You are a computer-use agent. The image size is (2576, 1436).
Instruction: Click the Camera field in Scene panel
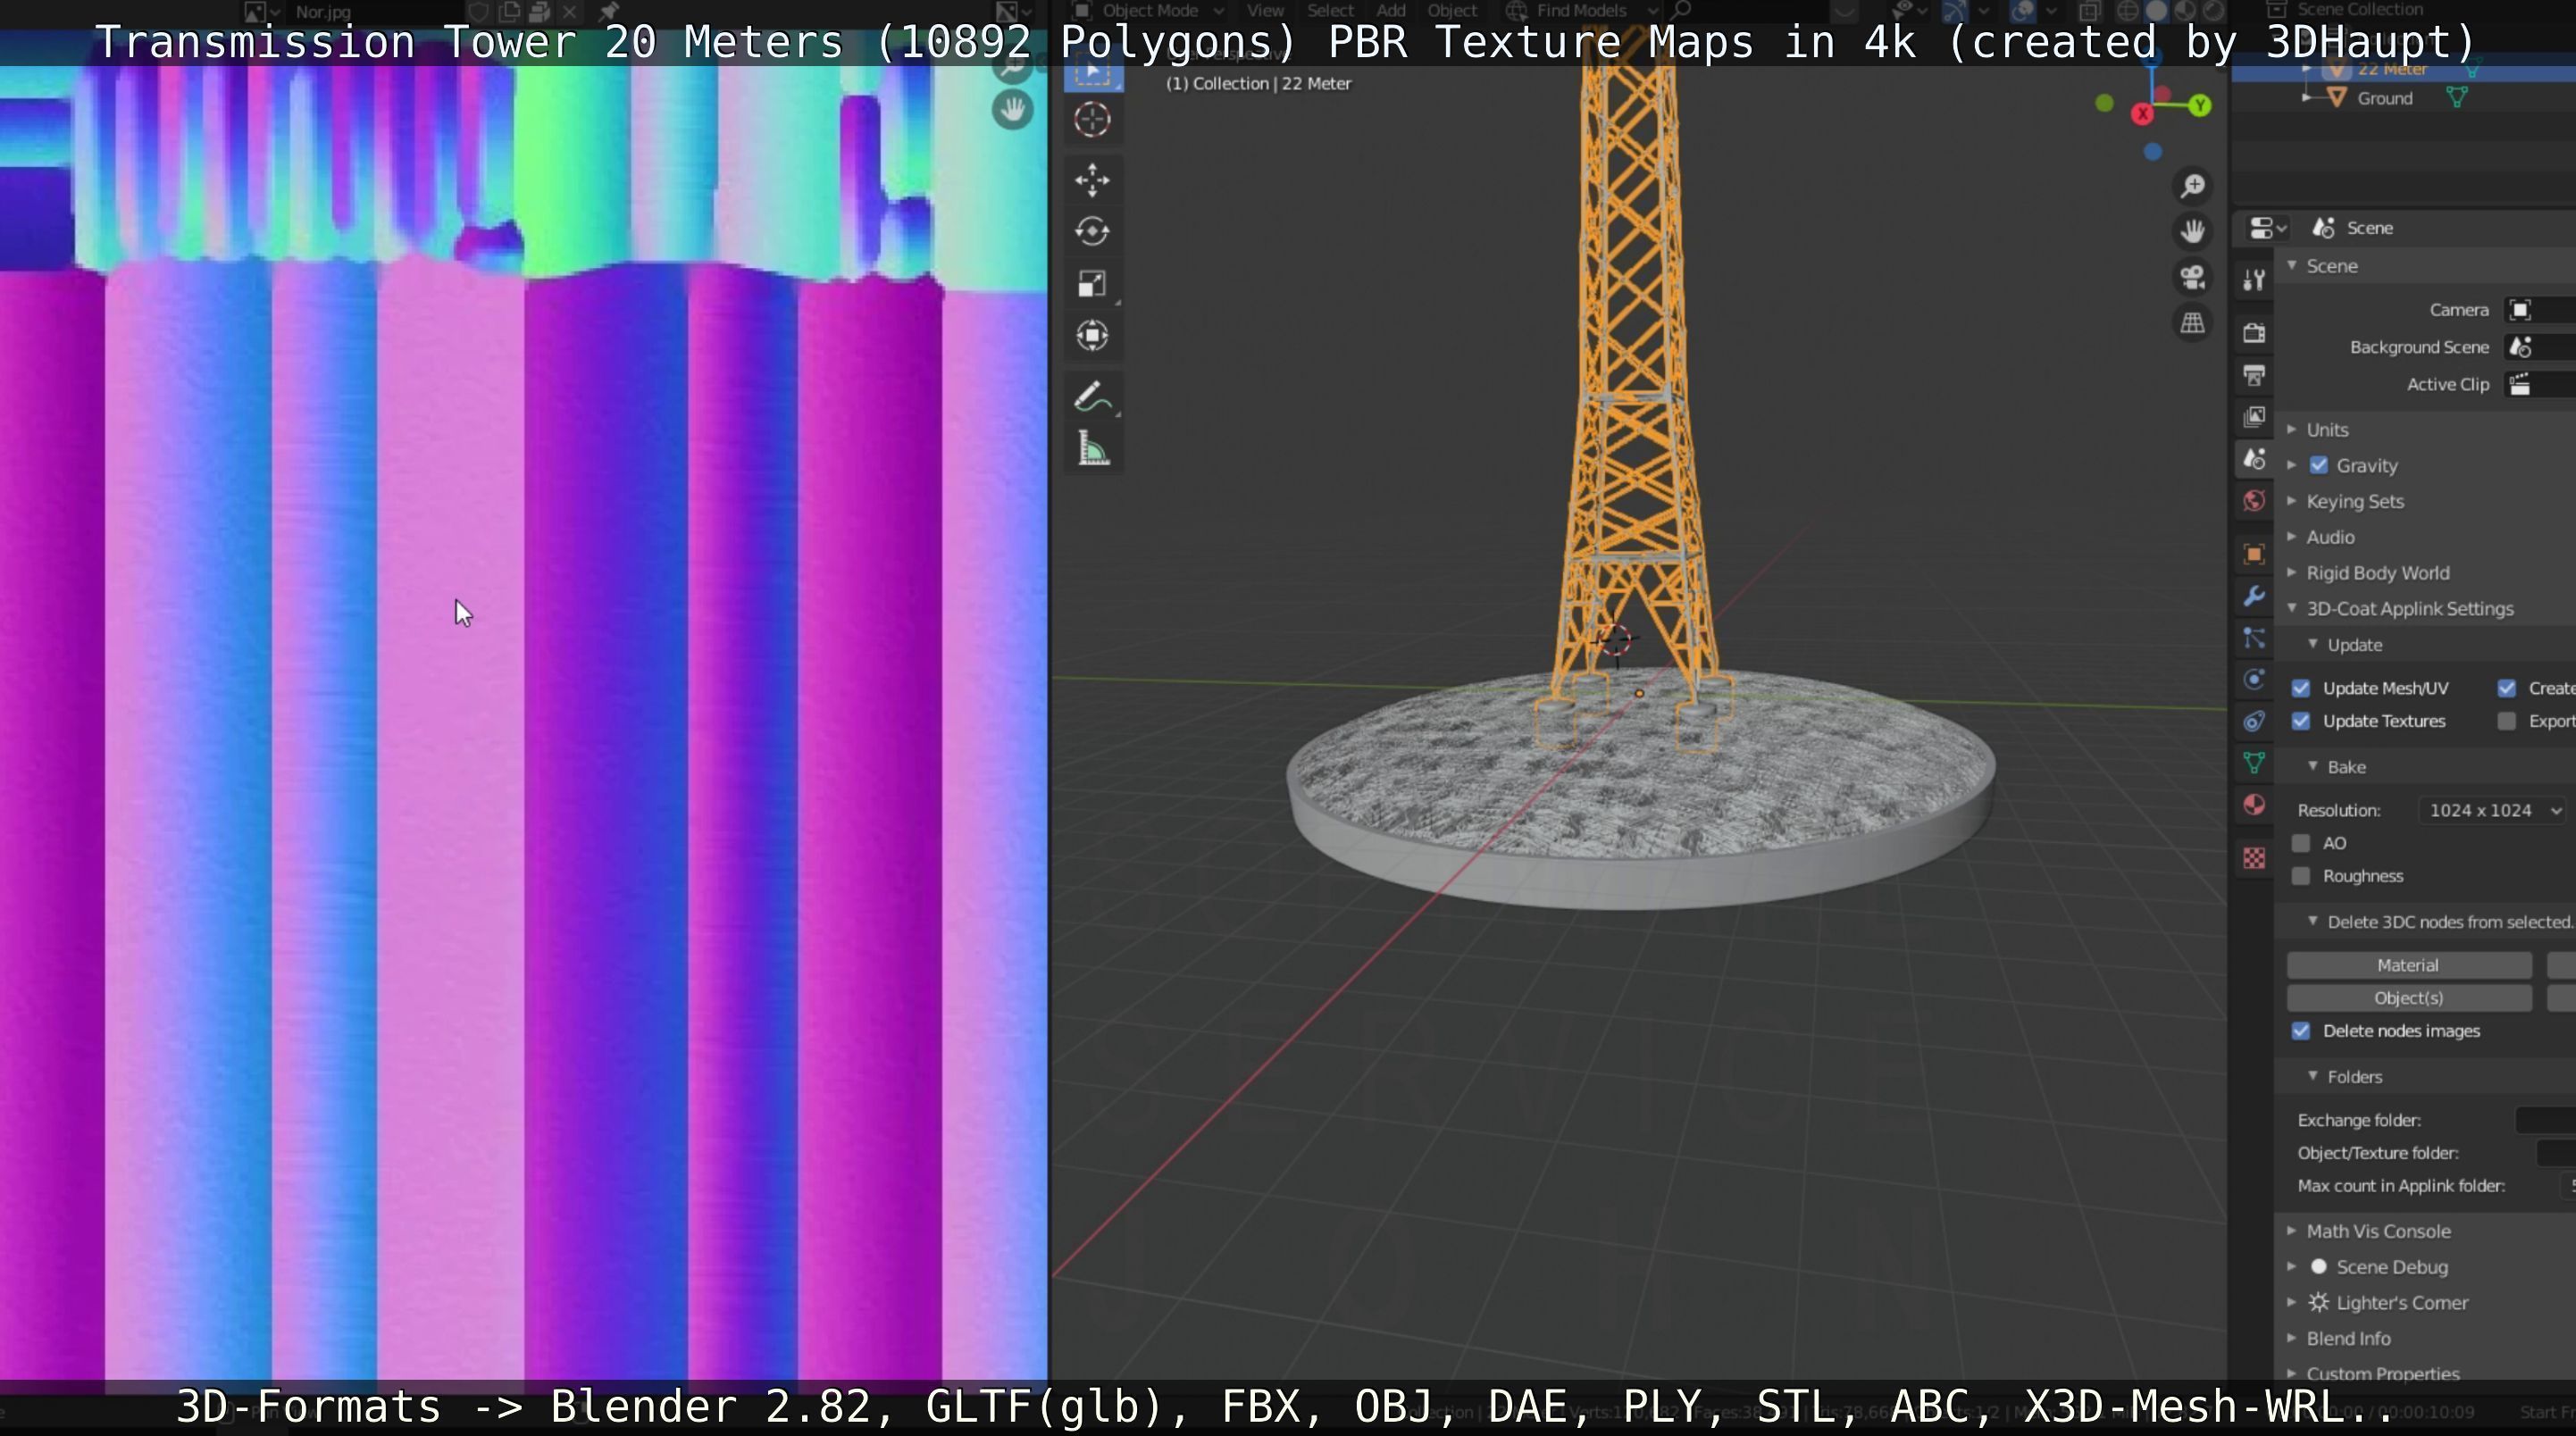[2540, 310]
